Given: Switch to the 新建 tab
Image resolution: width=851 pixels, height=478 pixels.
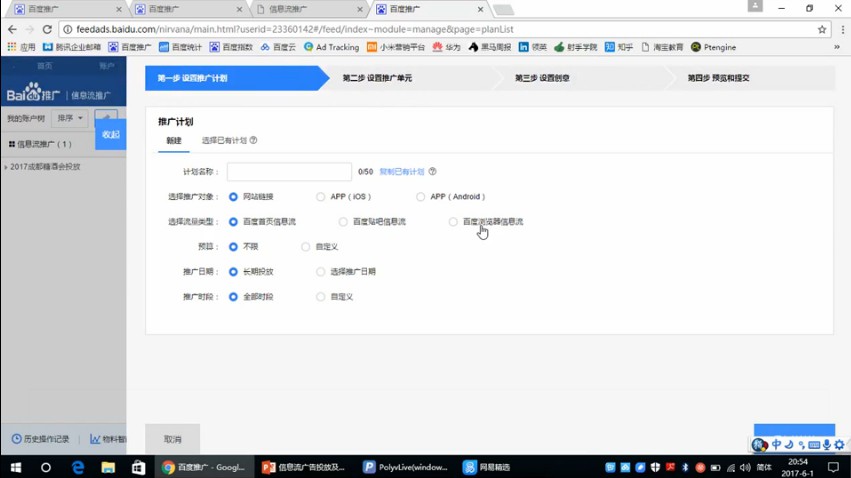Looking at the screenshot, I should coord(174,141).
